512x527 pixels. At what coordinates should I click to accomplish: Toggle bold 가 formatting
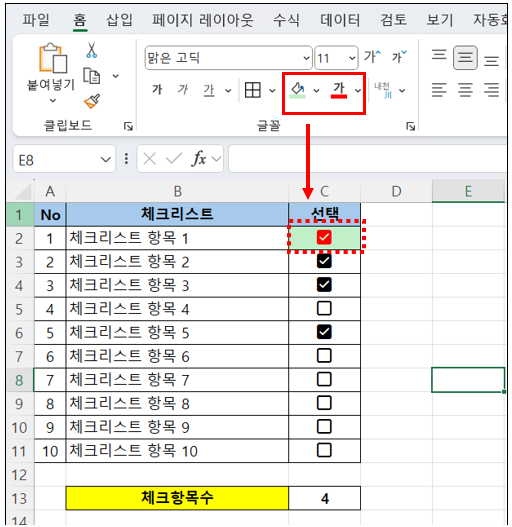coord(157,90)
